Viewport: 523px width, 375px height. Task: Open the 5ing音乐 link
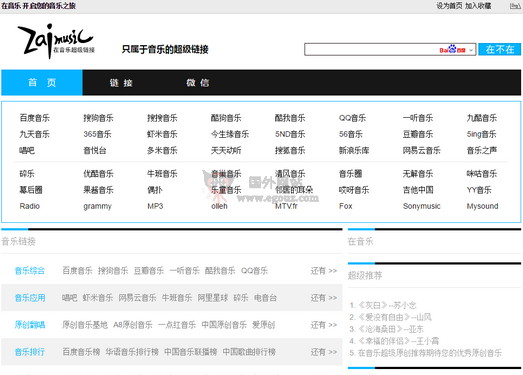coord(481,134)
